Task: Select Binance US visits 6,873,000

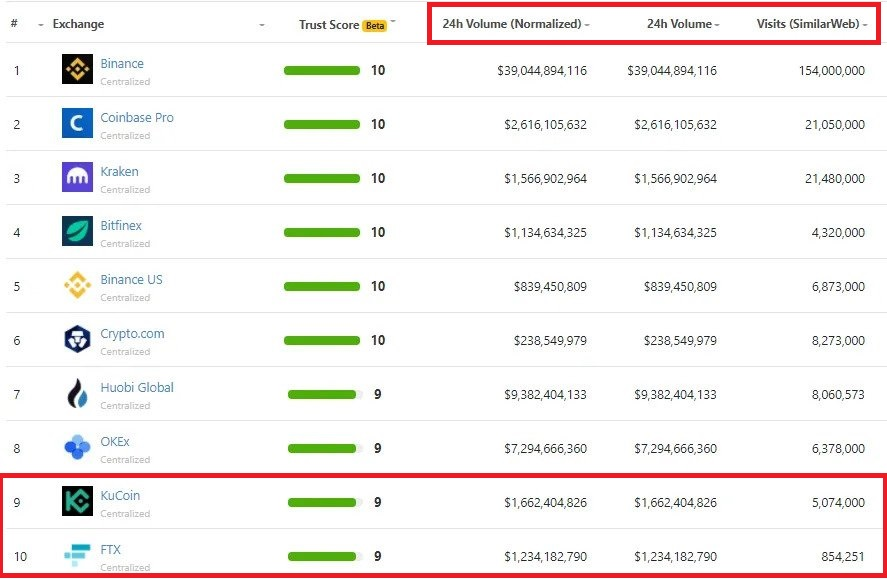Action: [x=838, y=287]
